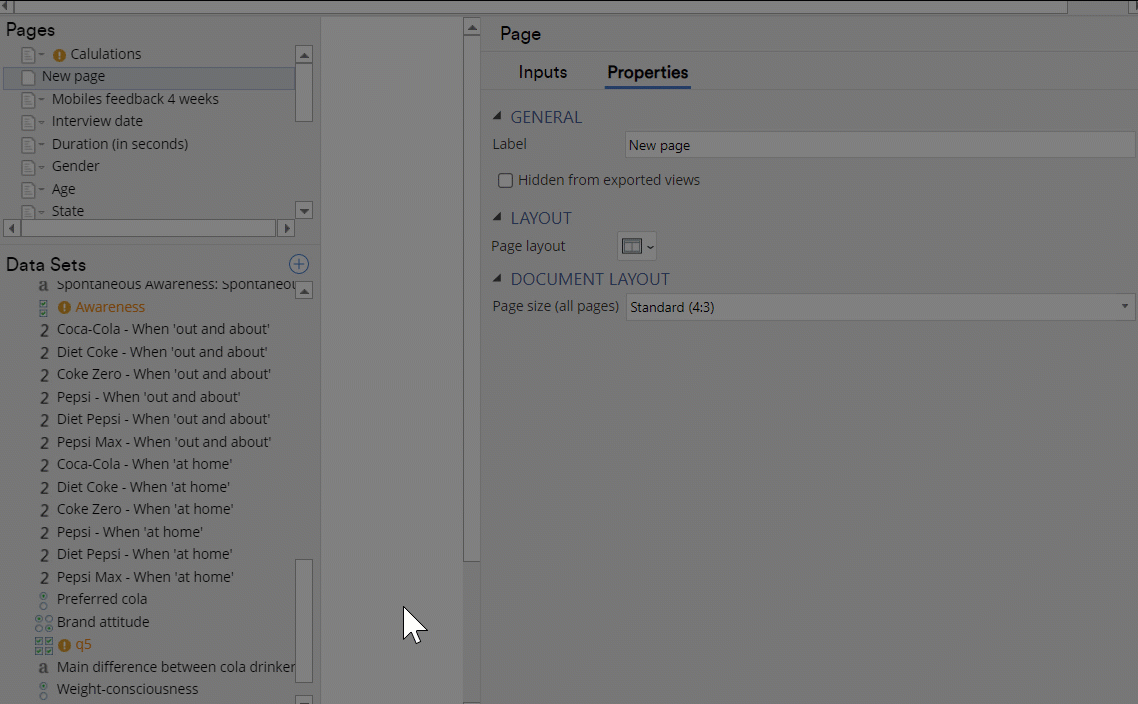Switch to the Inputs tab
1138x704 pixels.
(543, 73)
